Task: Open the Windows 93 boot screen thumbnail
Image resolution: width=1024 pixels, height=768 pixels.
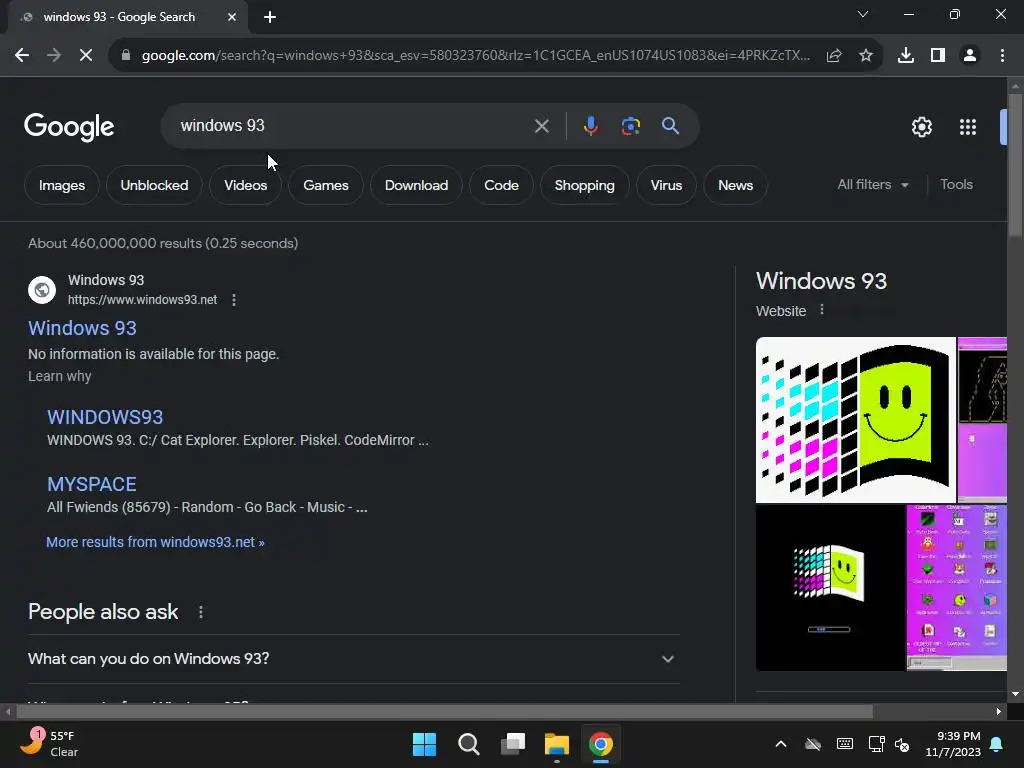Action: click(x=830, y=588)
